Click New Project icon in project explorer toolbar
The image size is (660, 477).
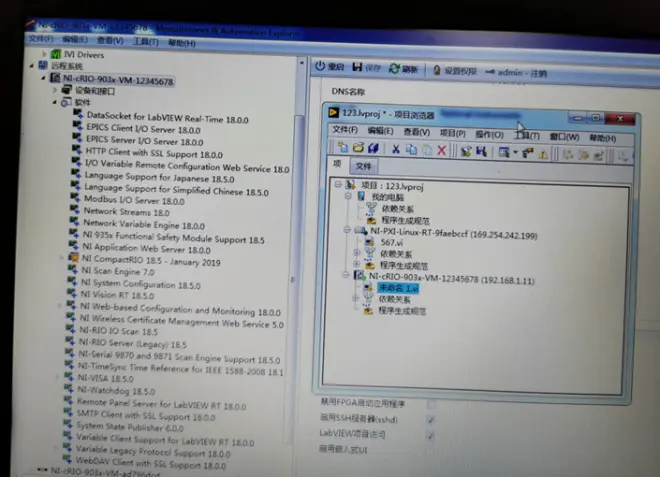pos(343,147)
